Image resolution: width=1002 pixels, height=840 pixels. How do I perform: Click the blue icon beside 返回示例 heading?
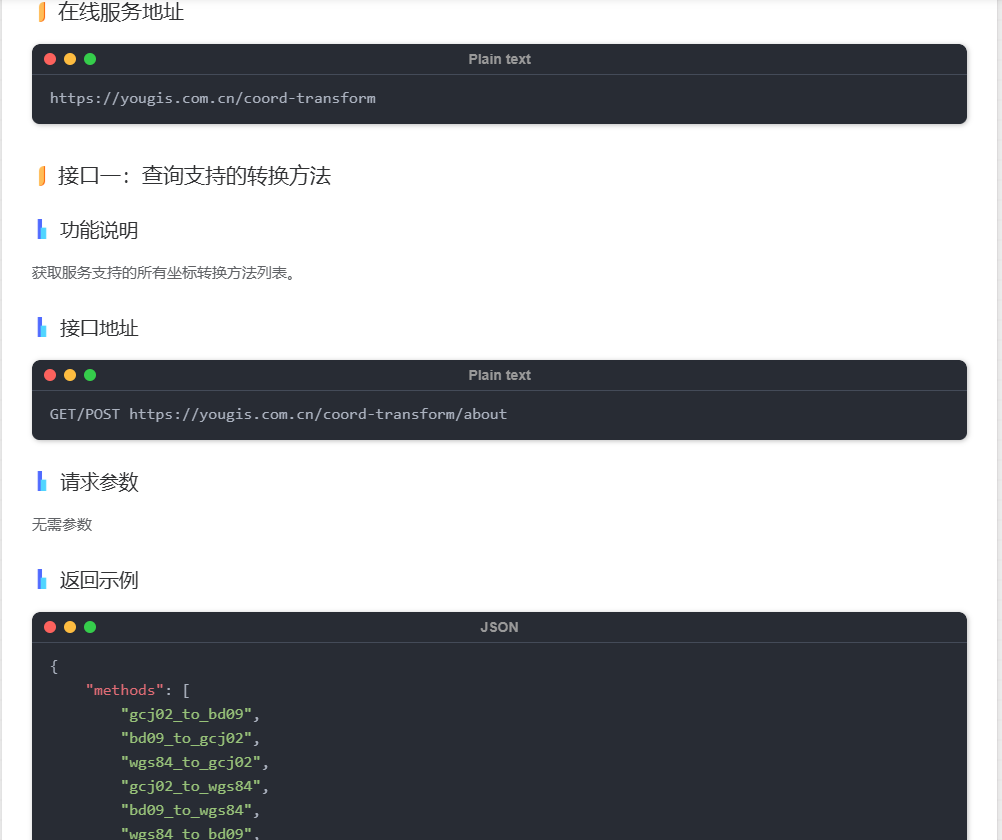pyautogui.click(x=39, y=579)
